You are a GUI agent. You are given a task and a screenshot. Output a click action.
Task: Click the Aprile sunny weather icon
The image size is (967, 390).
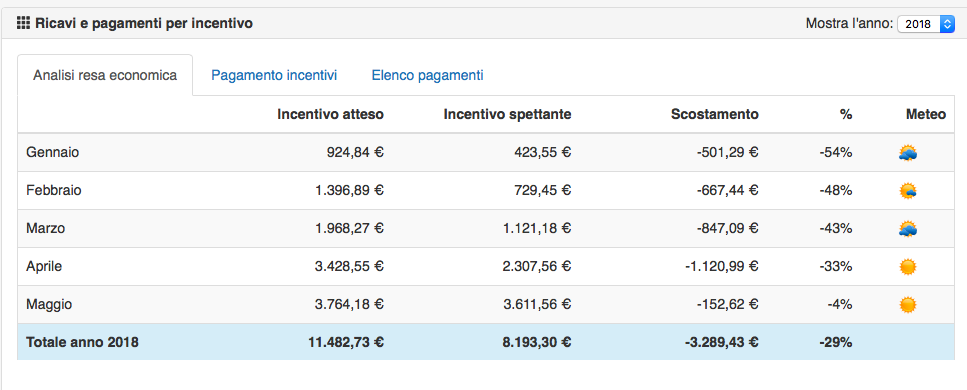(x=908, y=267)
